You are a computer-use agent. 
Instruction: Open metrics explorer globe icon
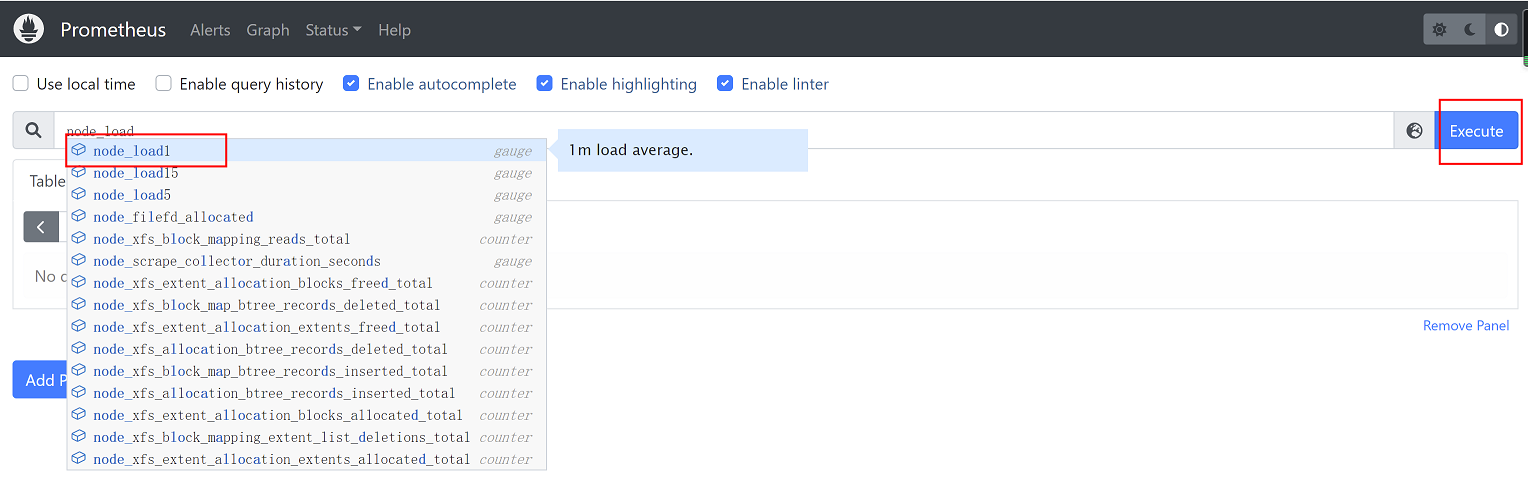pos(1414,131)
